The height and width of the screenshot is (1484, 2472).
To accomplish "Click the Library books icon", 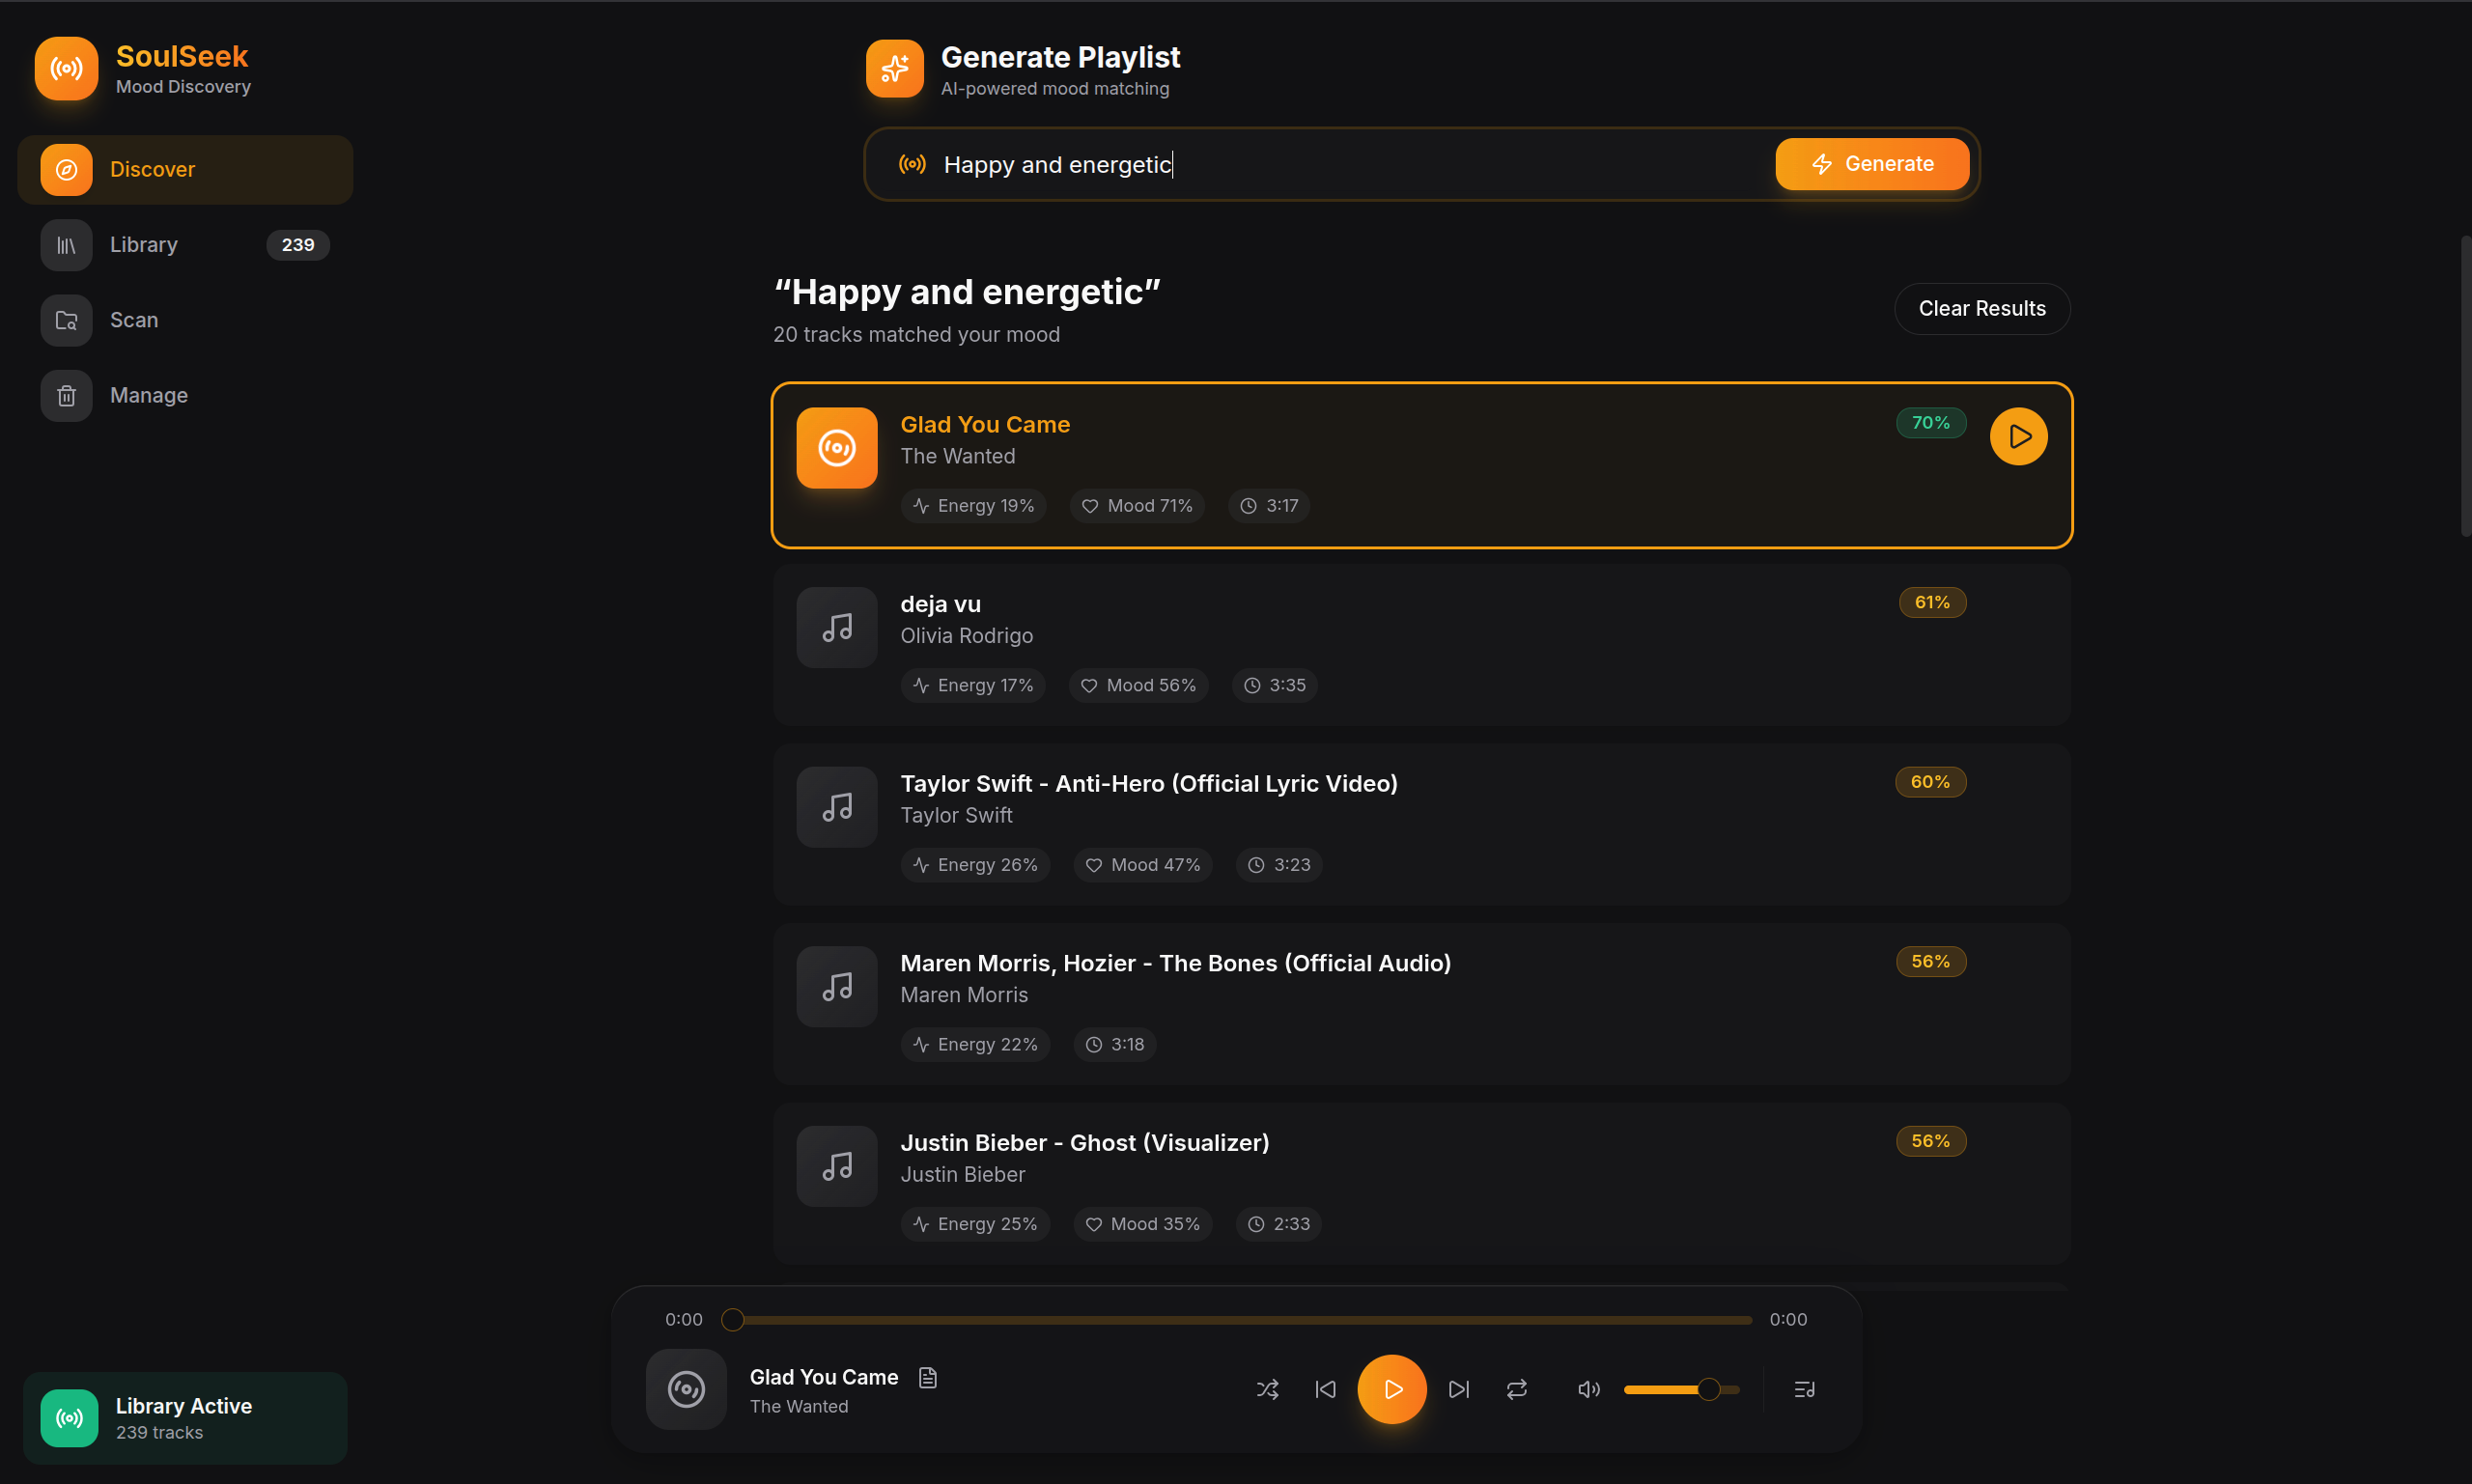I will tap(65, 244).
